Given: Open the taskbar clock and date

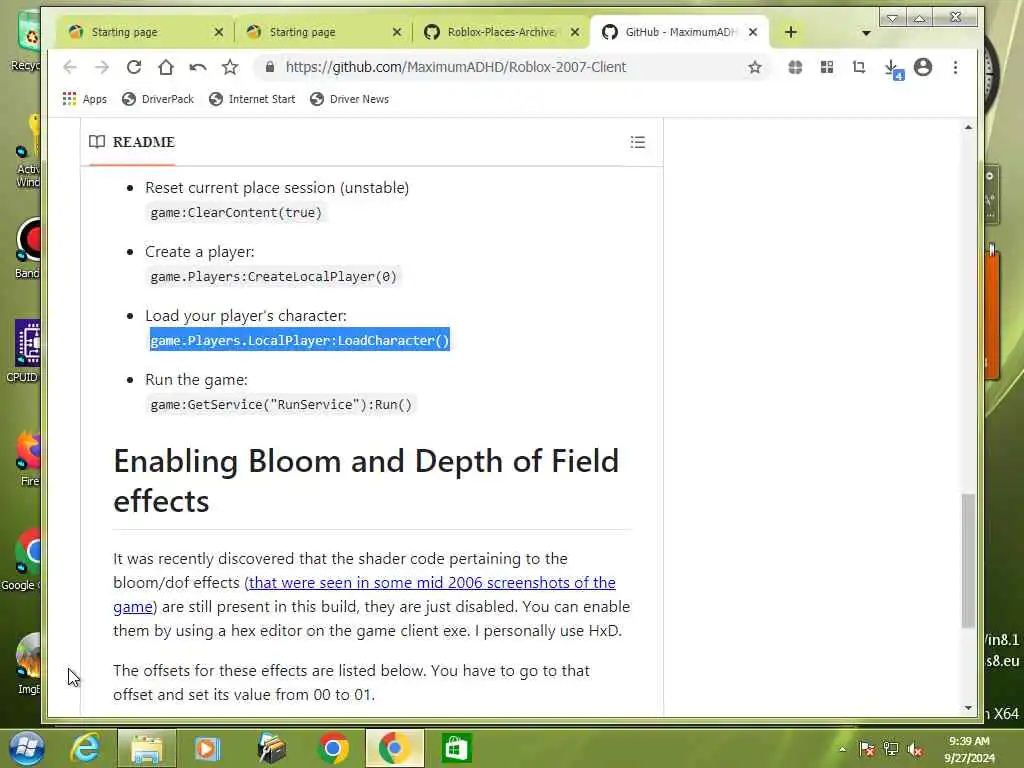Looking at the screenshot, I should pyautogui.click(x=969, y=749).
